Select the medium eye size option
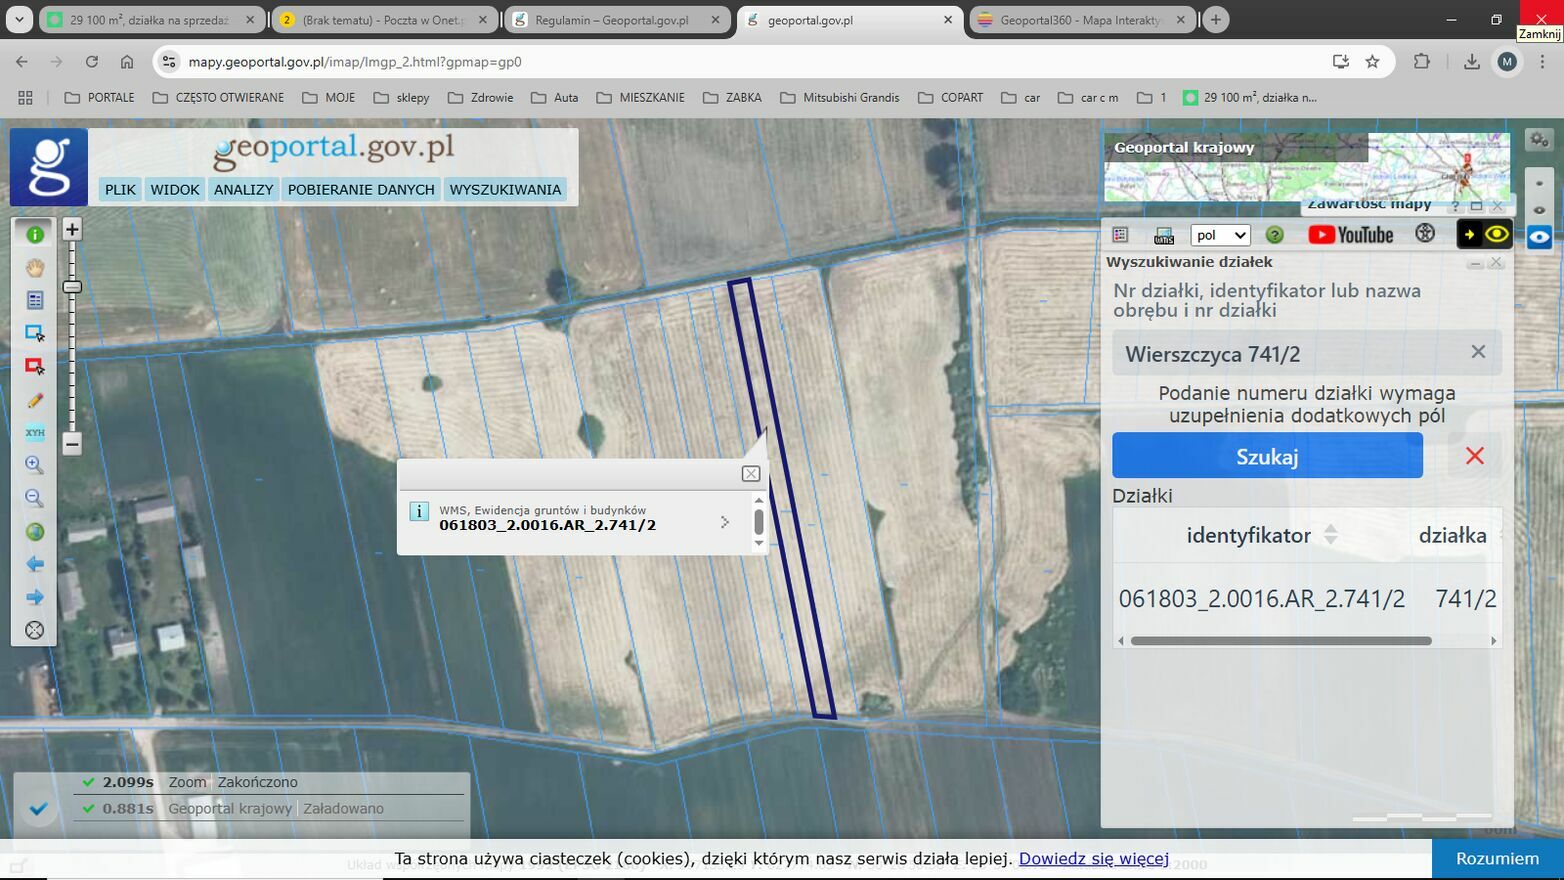Image resolution: width=1564 pixels, height=880 pixels. pos(1539,210)
